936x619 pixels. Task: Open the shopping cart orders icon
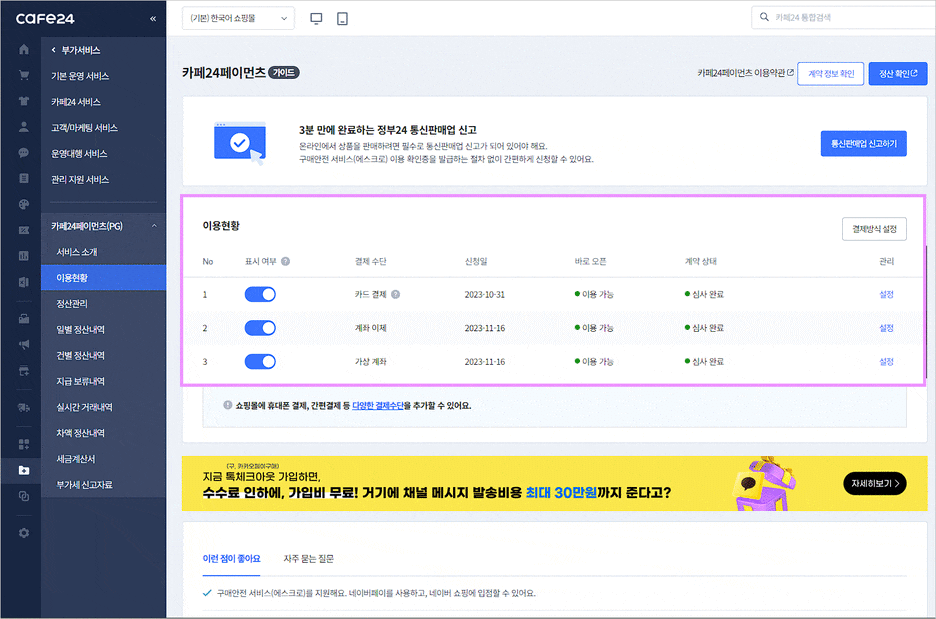click(24, 75)
